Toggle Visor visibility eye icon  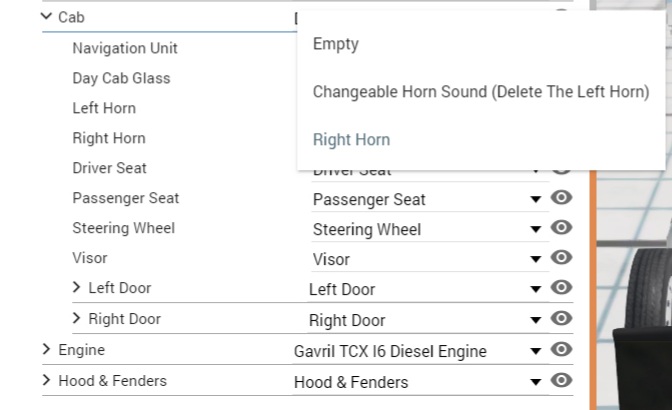[x=562, y=258]
